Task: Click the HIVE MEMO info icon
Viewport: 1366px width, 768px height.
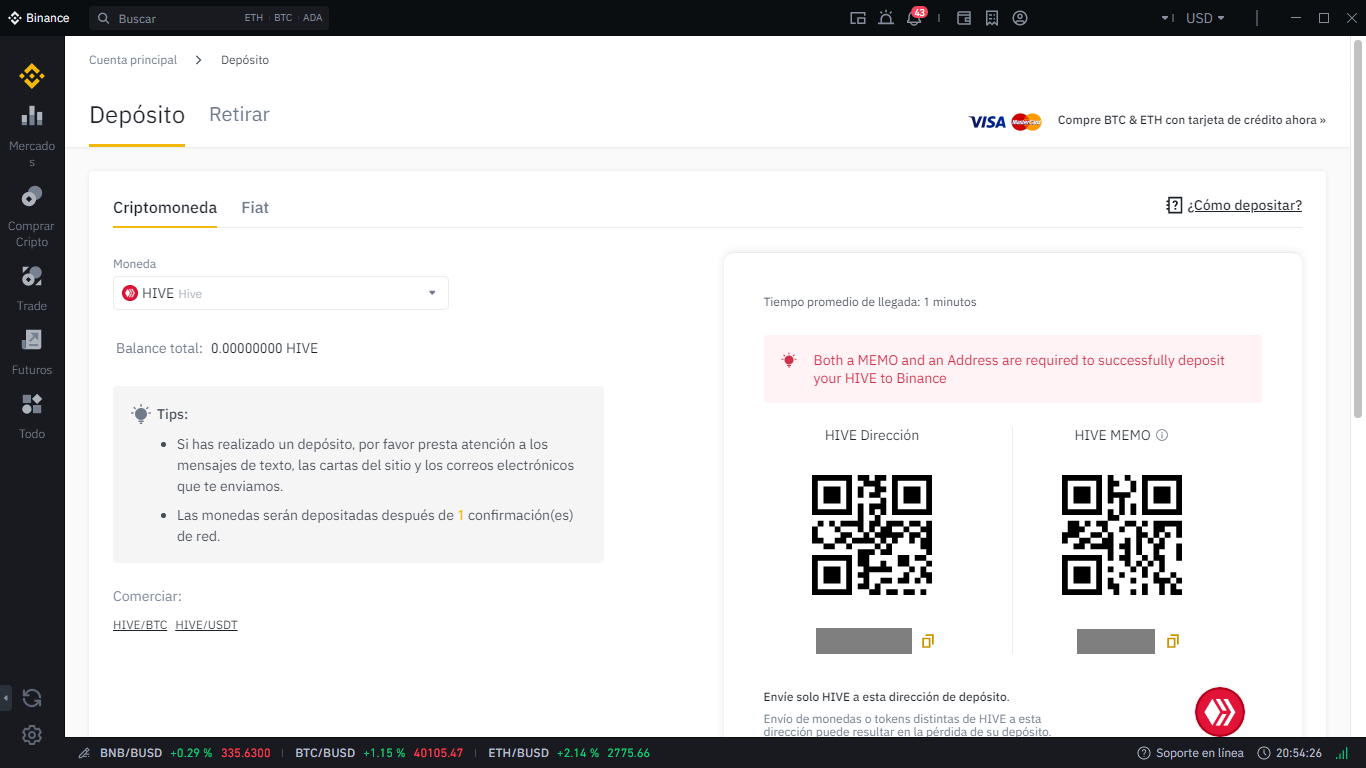Action: [1162, 436]
